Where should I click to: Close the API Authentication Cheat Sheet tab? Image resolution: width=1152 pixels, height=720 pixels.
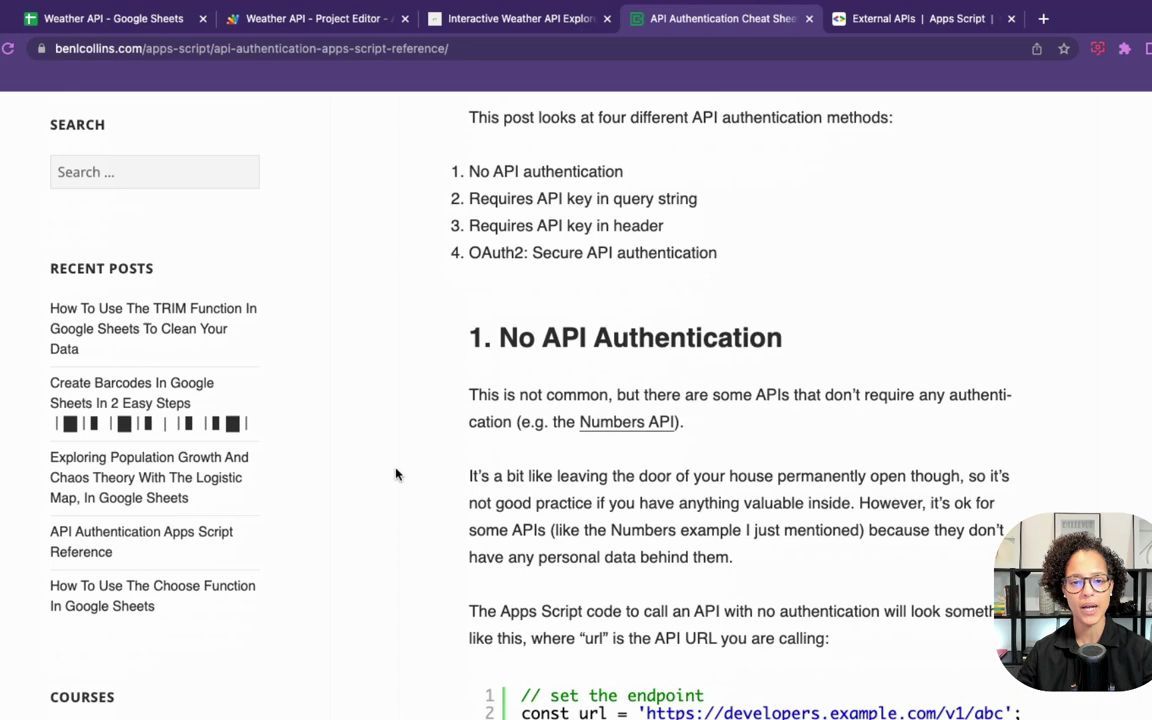click(x=809, y=19)
